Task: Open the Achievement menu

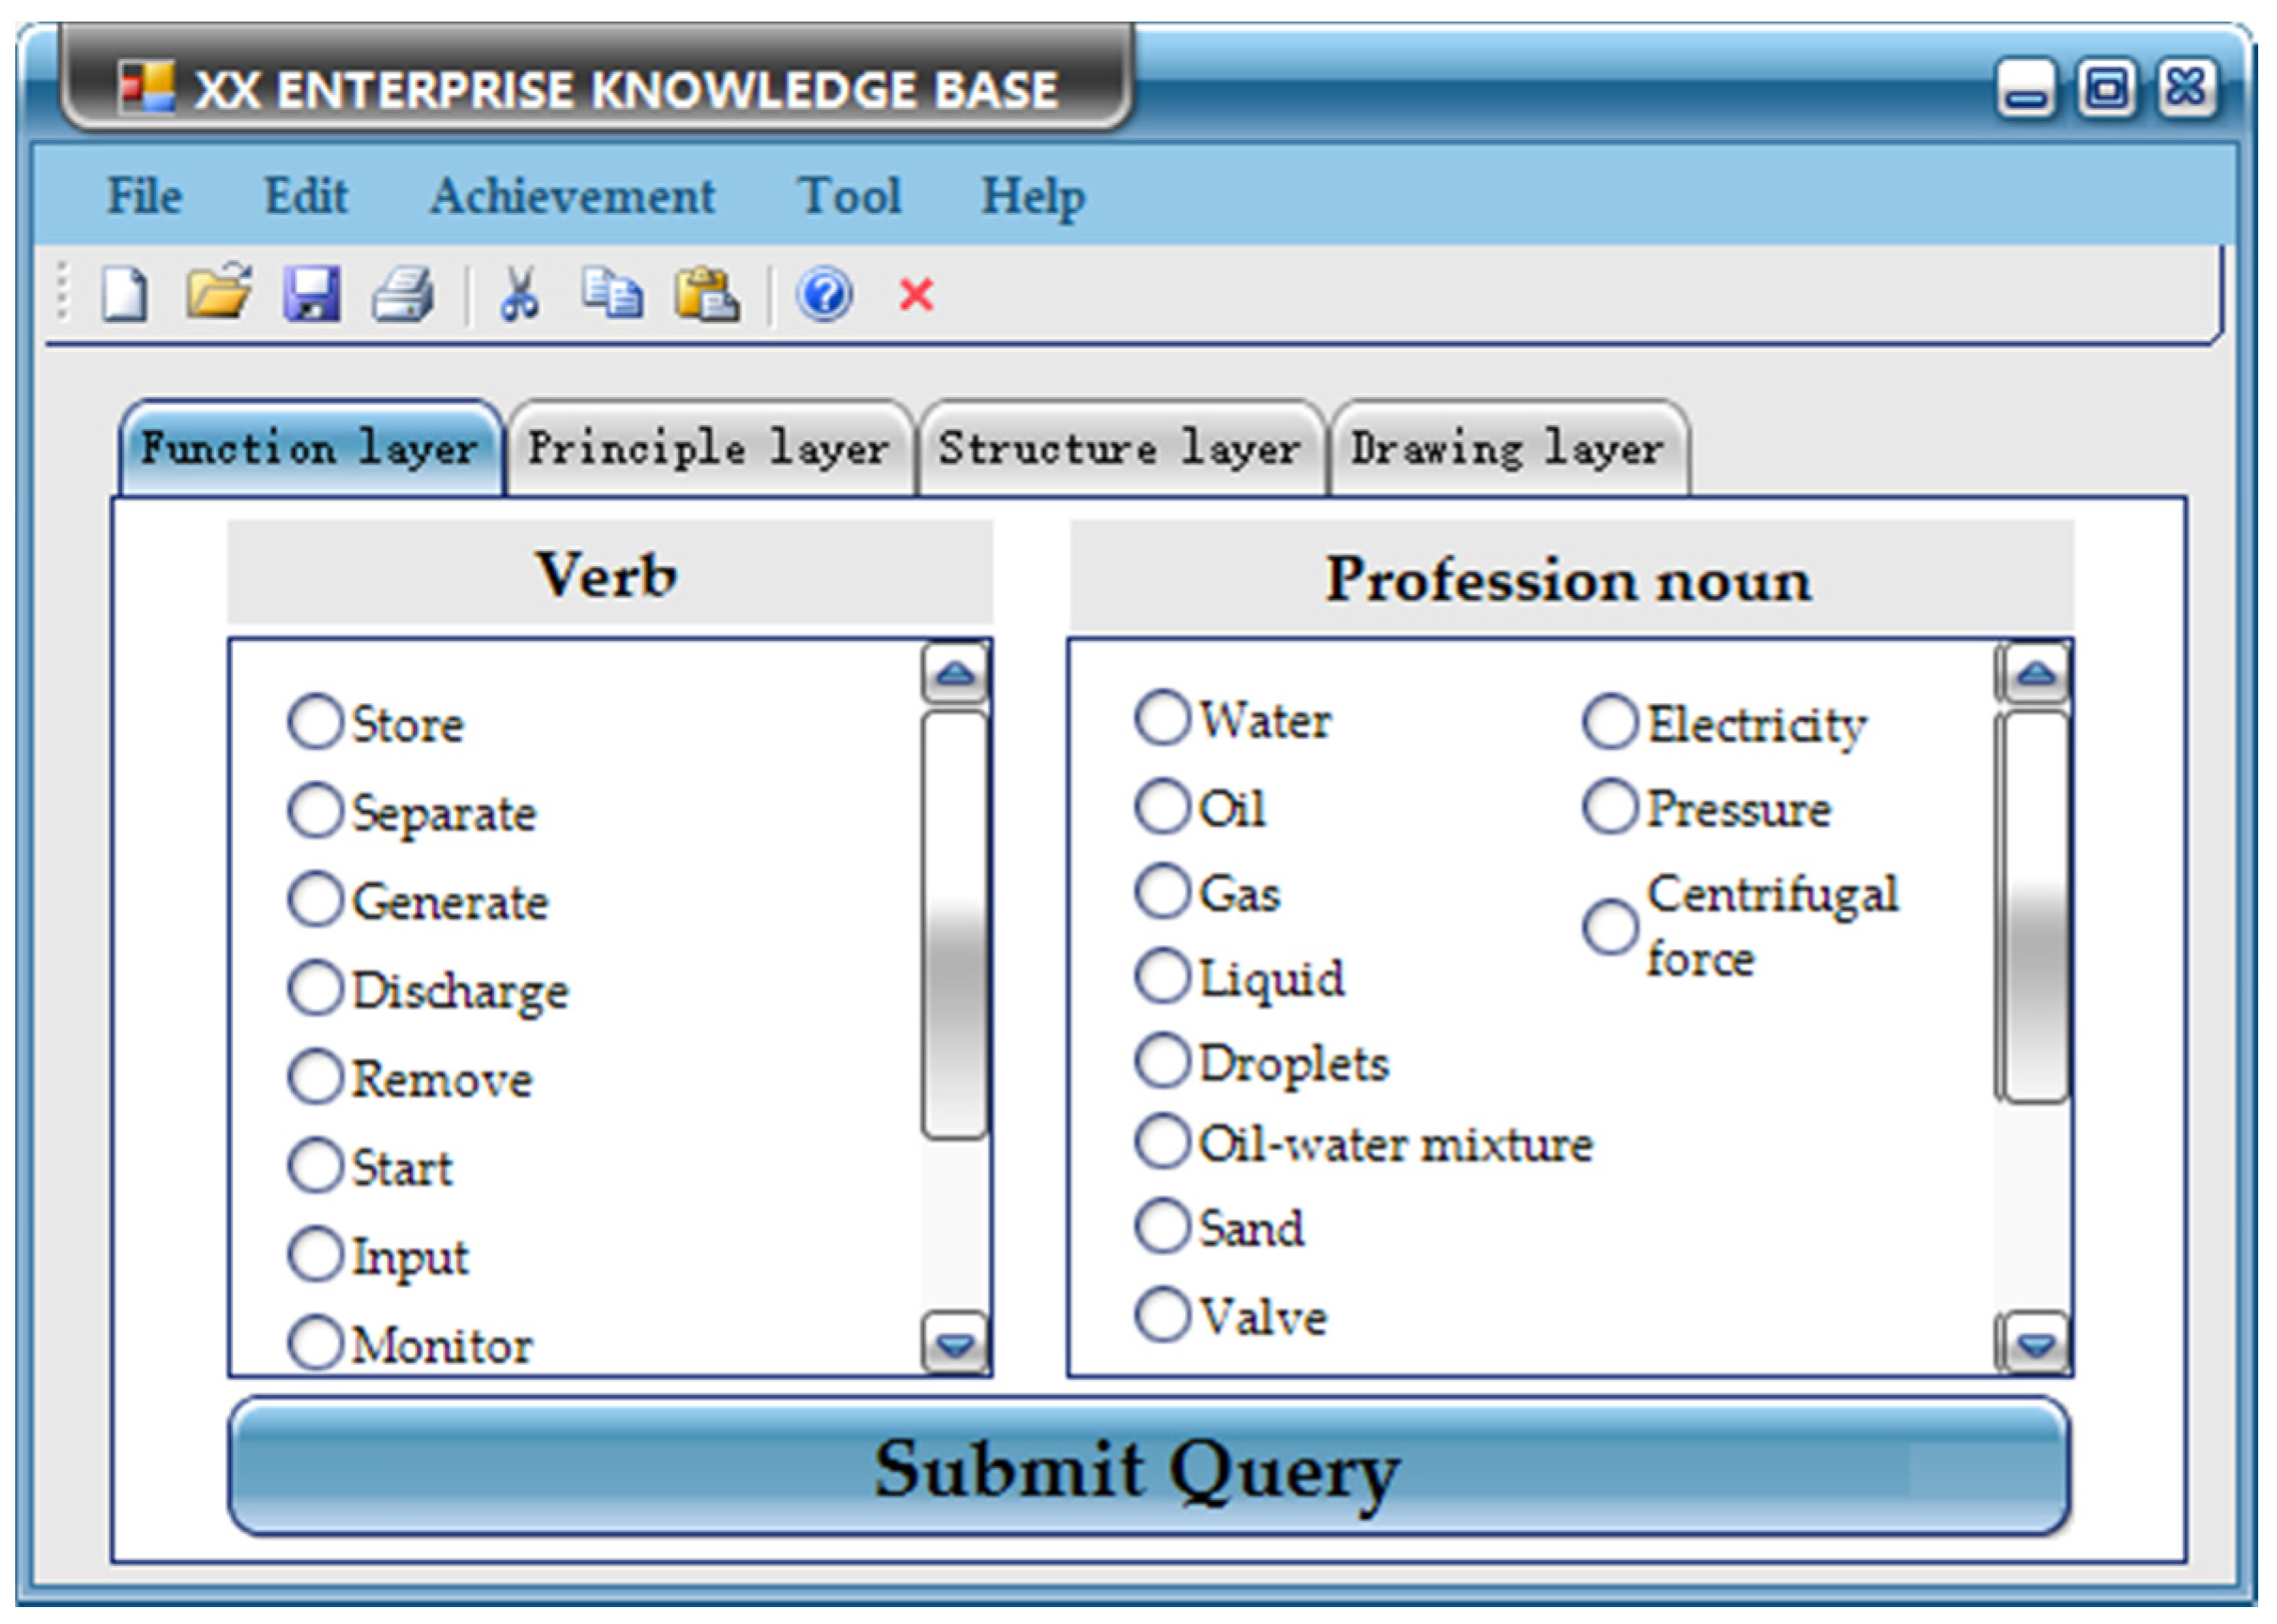Action: pyautogui.click(x=572, y=196)
